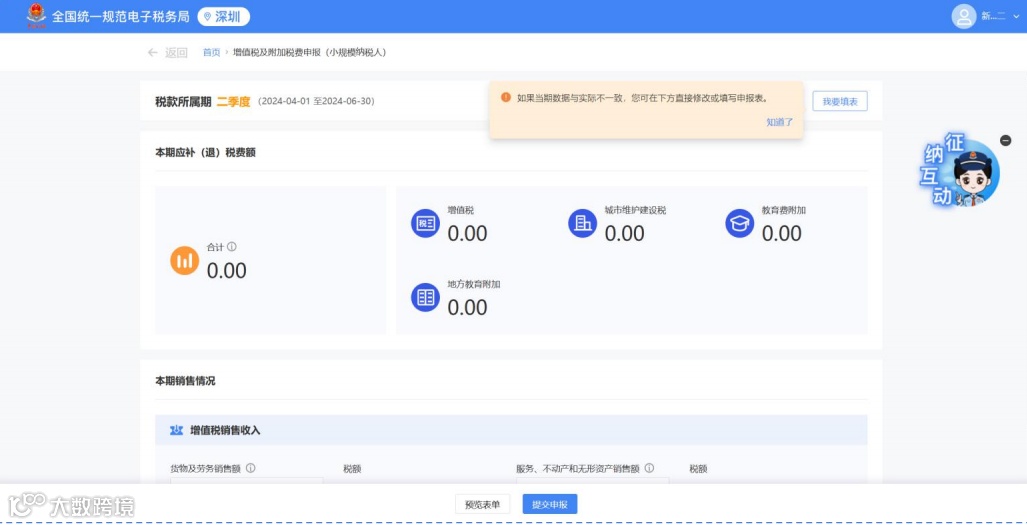Image resolution: width=1027 pixels, height=525 pixels.
Task: Click the 预览表单 button
Action: (482, 504)
